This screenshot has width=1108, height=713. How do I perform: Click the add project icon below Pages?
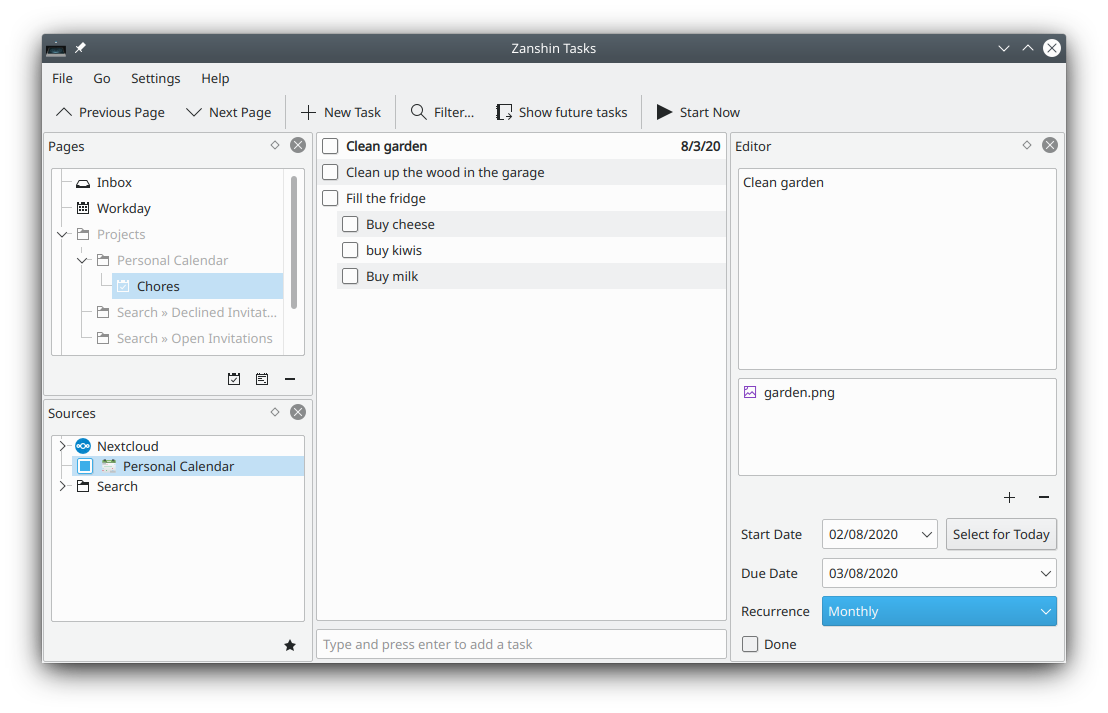point(234,379)
